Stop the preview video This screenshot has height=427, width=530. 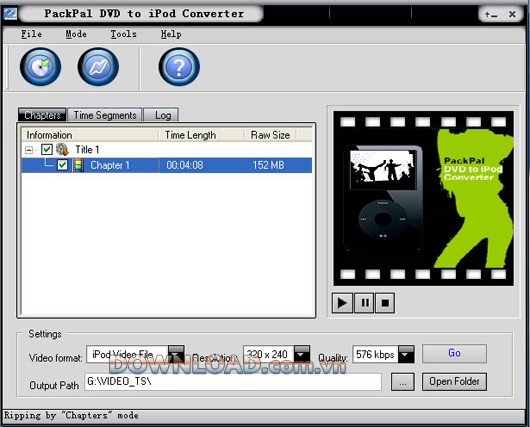[x=385, y=303]
